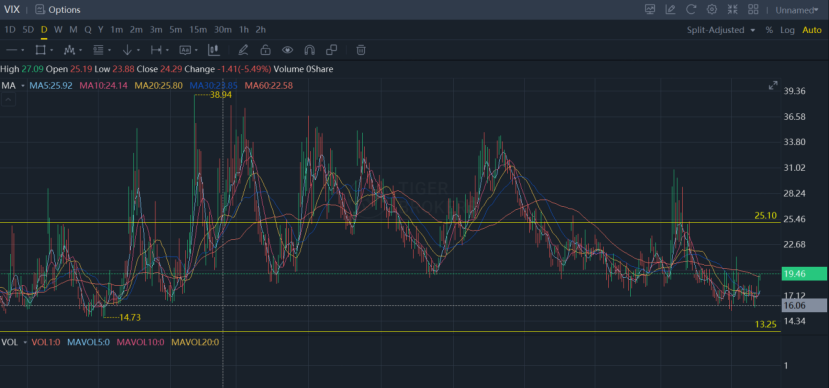Refresh the chart with reload icon
829x388 pixels.
click(x=691, y=9)
